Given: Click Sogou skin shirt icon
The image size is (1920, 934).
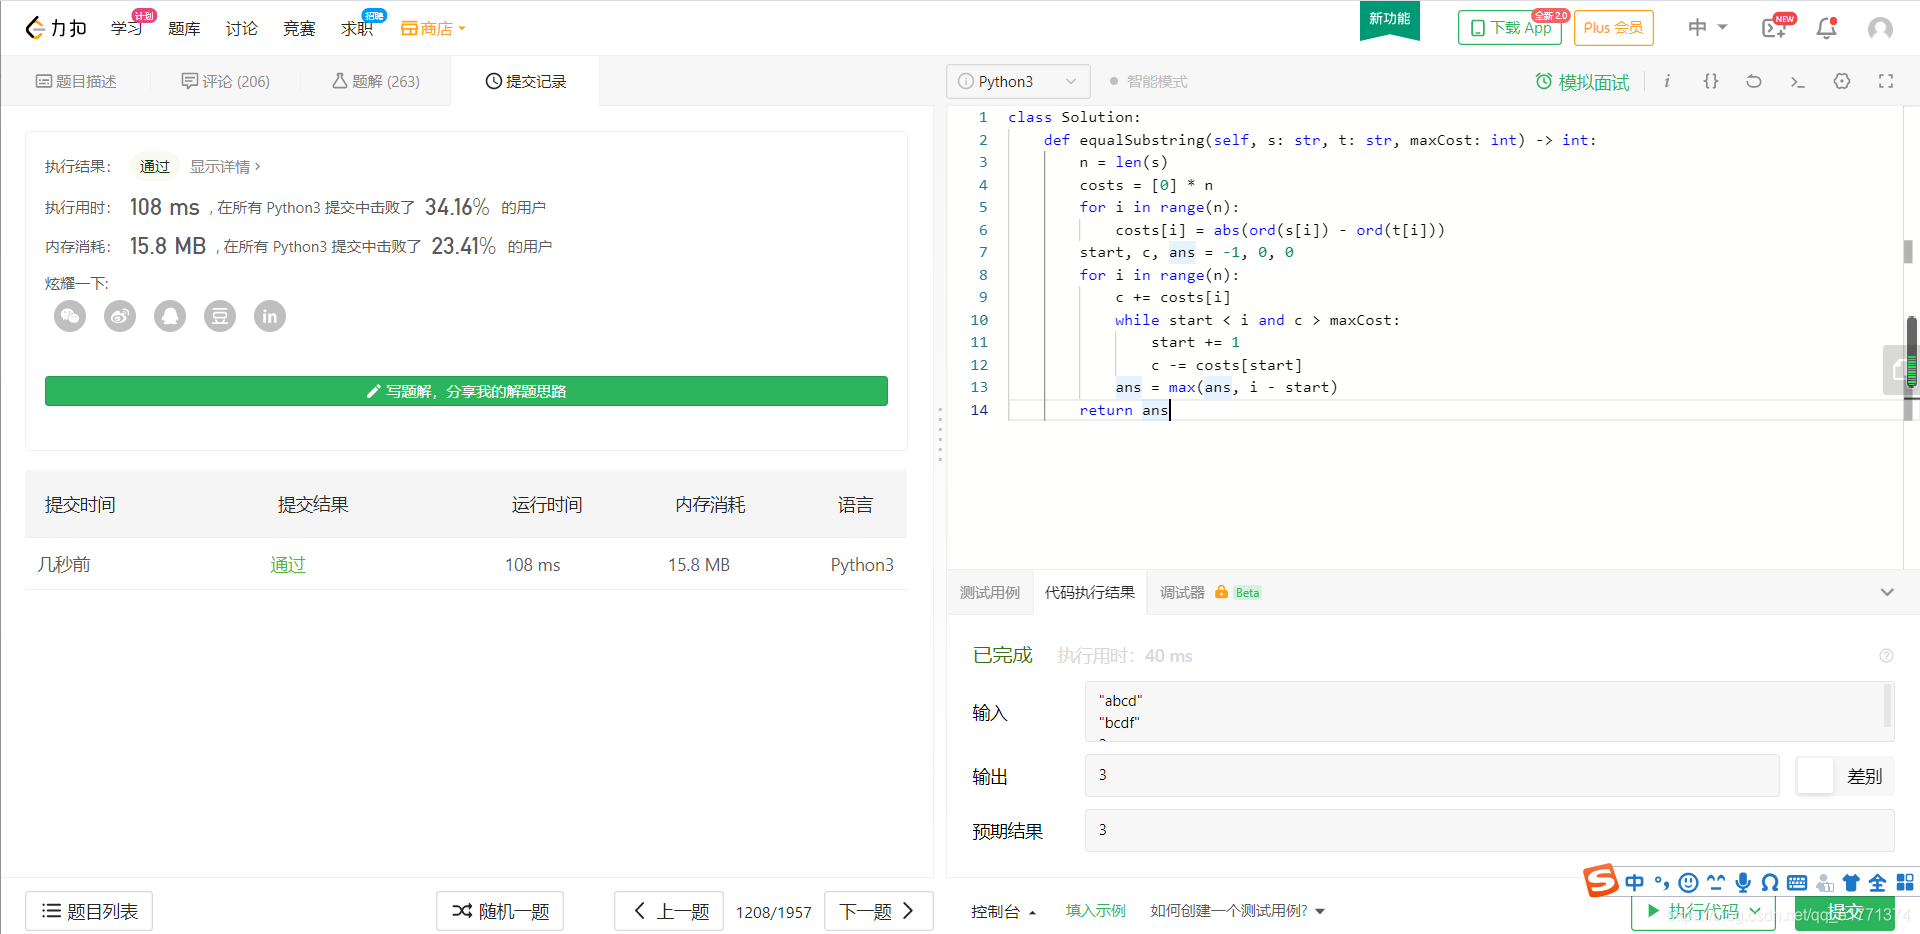Looking at the screenshot, I should 1851,882.
